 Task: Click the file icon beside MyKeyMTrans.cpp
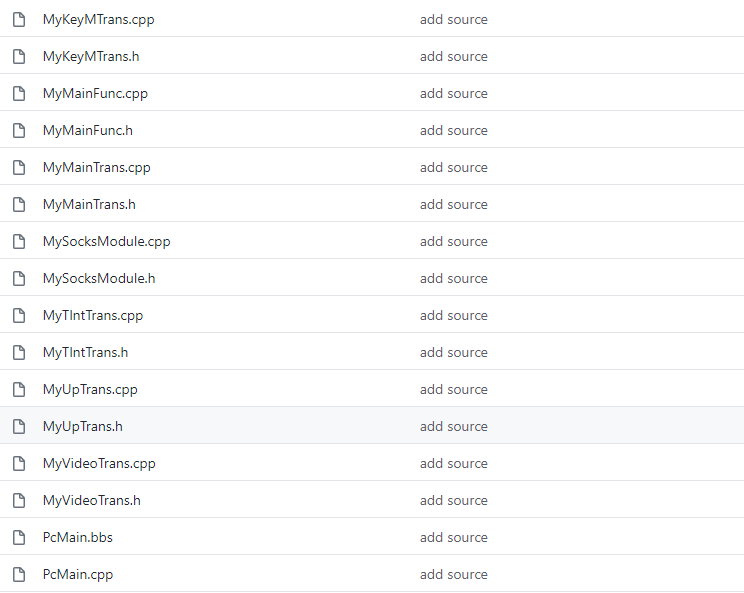18,20
